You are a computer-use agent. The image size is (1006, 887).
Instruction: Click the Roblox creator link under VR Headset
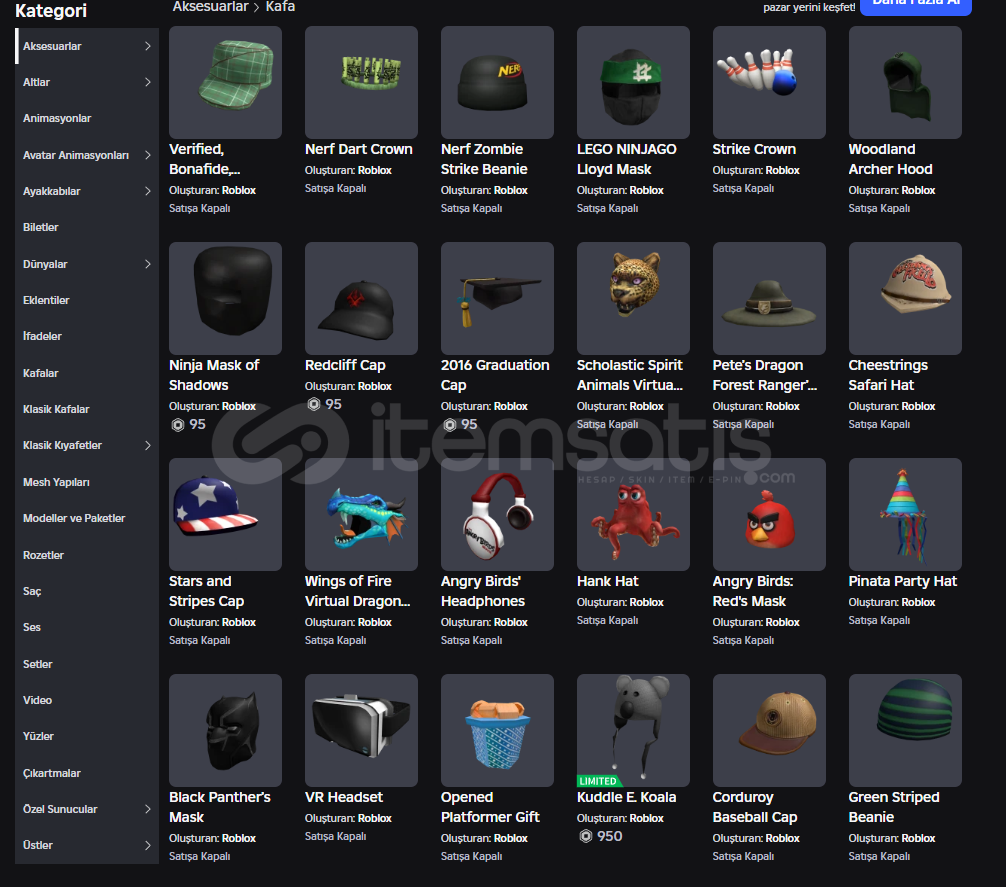click(374, 818)
